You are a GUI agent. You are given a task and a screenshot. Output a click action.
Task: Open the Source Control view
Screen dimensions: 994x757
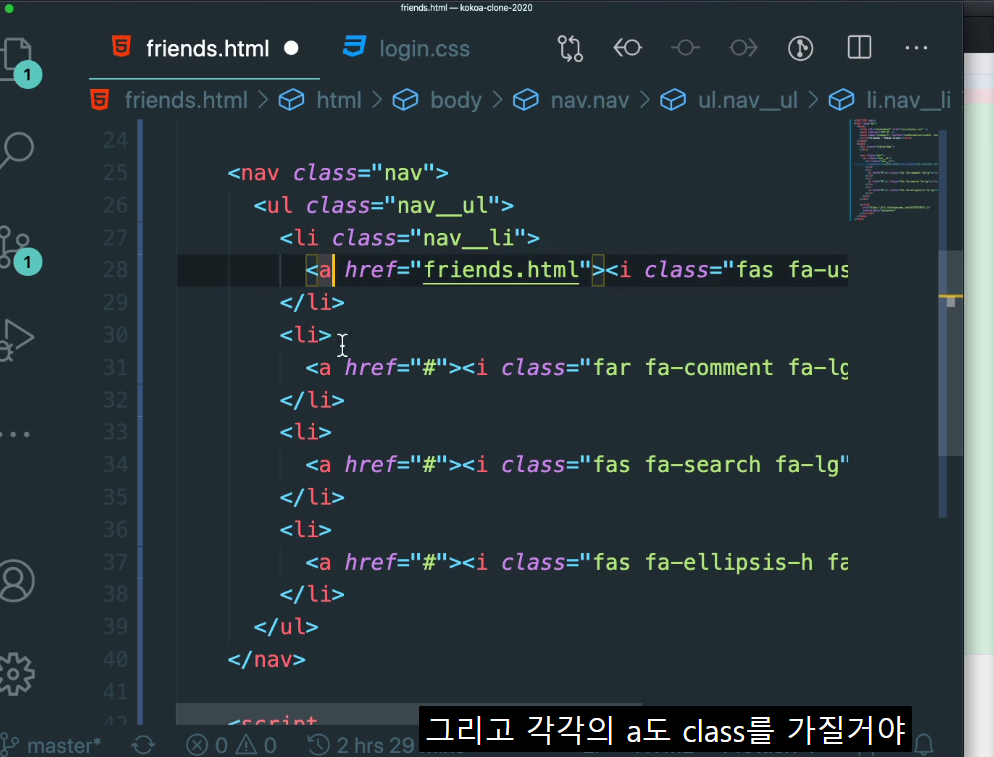(x=15, y=246)
